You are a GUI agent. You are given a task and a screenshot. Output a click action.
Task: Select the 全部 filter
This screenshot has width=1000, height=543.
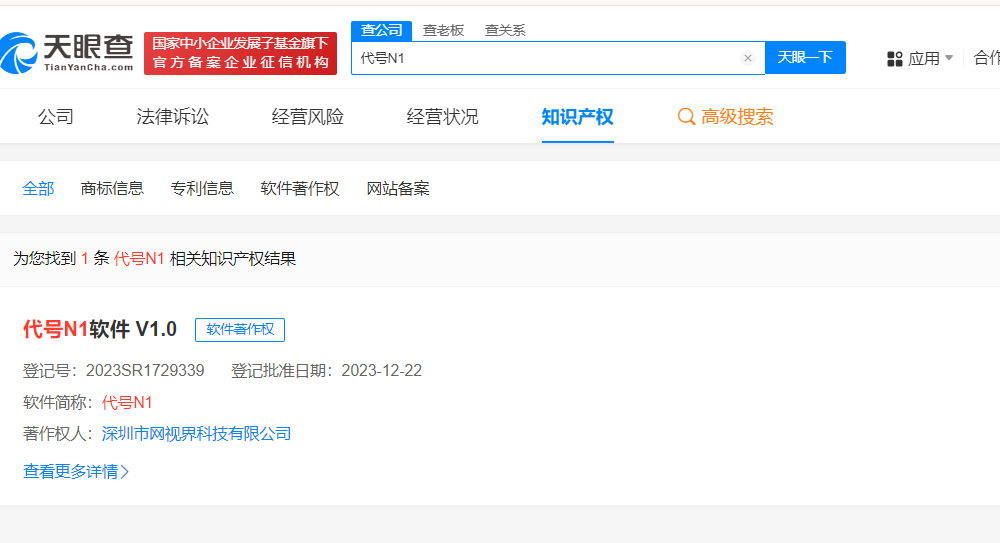[x=38, y=188]
